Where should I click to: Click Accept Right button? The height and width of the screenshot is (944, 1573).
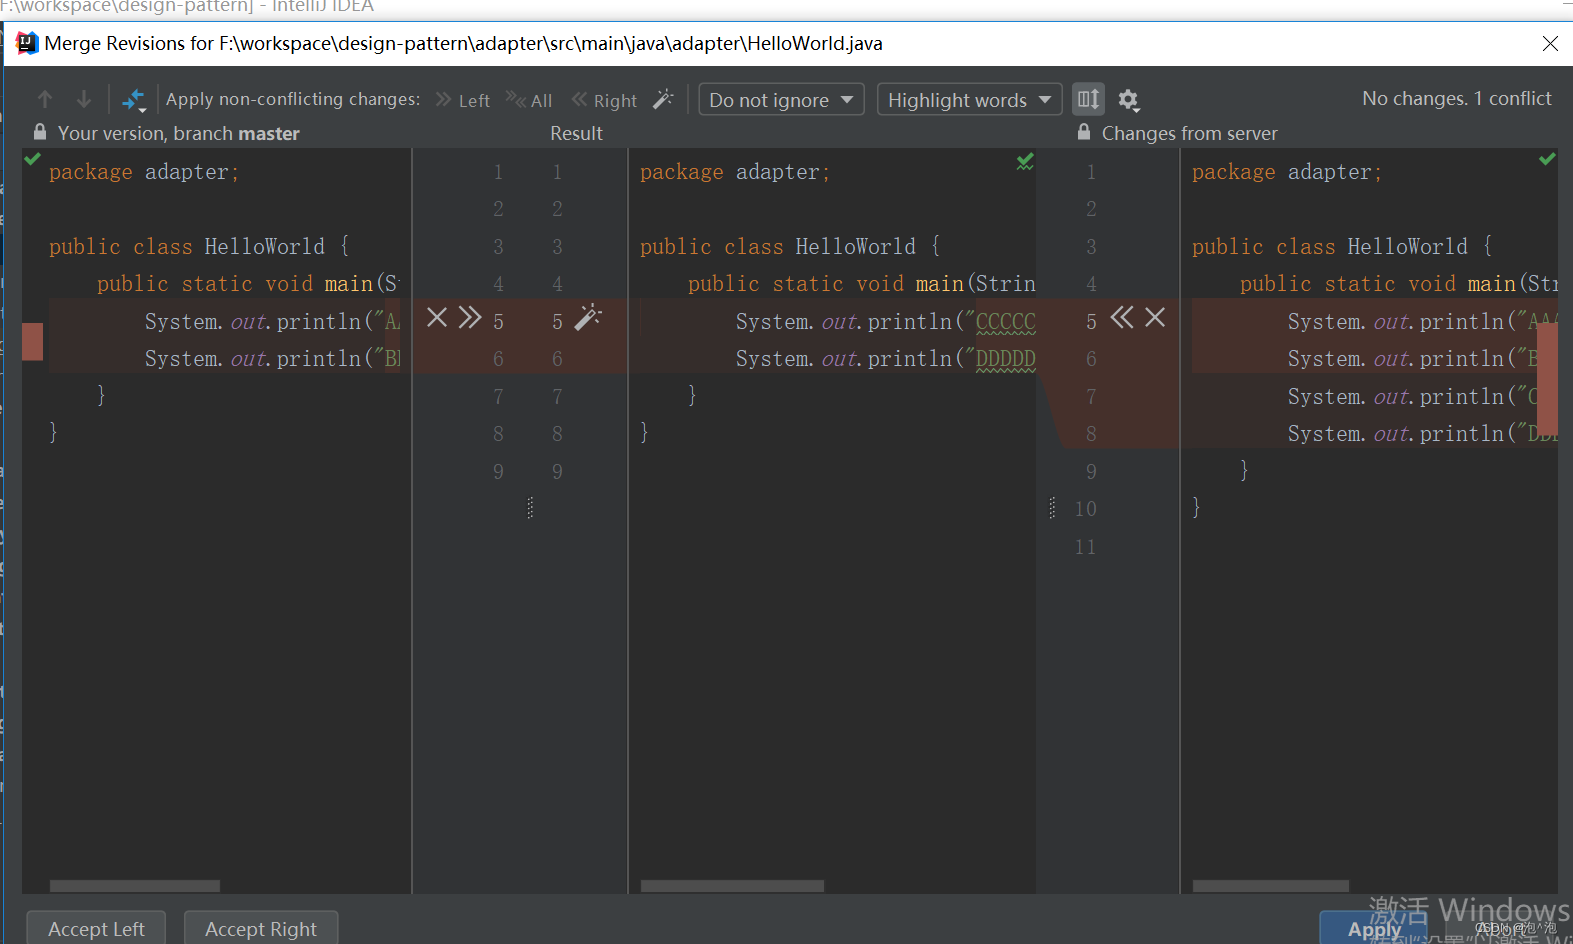click(x=261, y=928)
